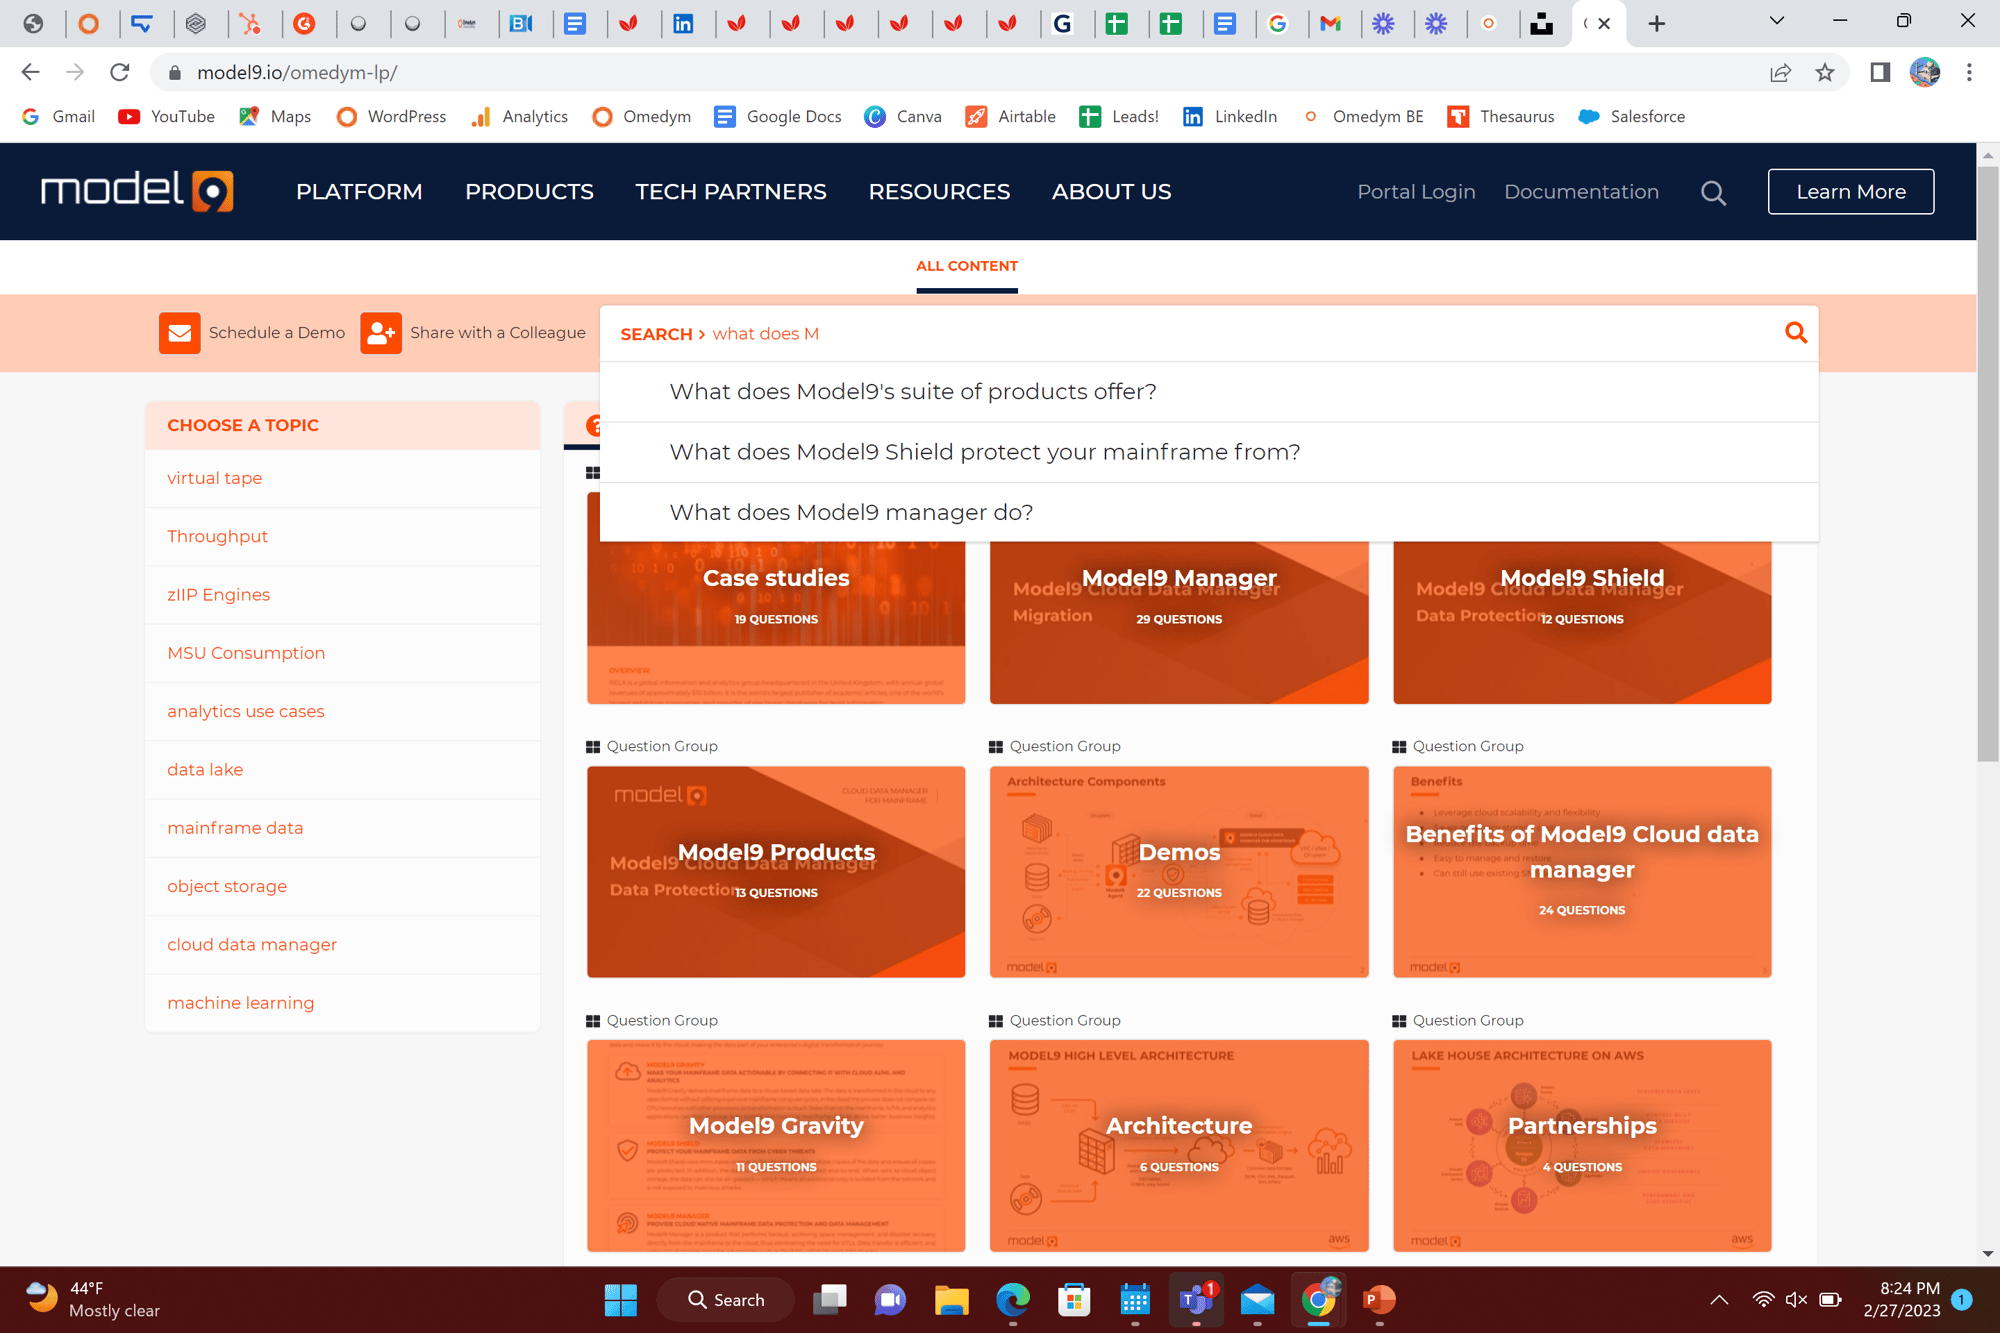Click the Learn More button

(1850, 190)
